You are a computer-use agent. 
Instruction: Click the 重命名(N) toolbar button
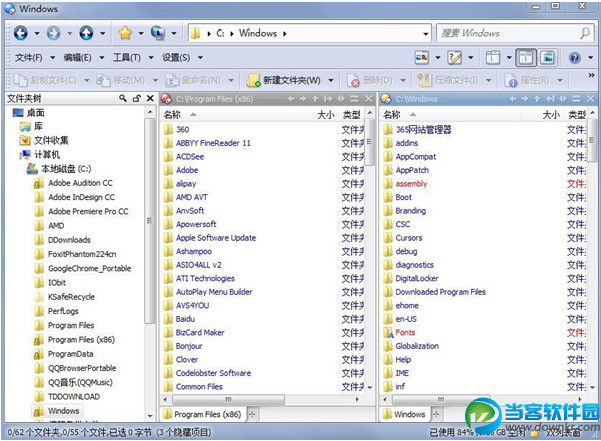click(x=193, y=80)
